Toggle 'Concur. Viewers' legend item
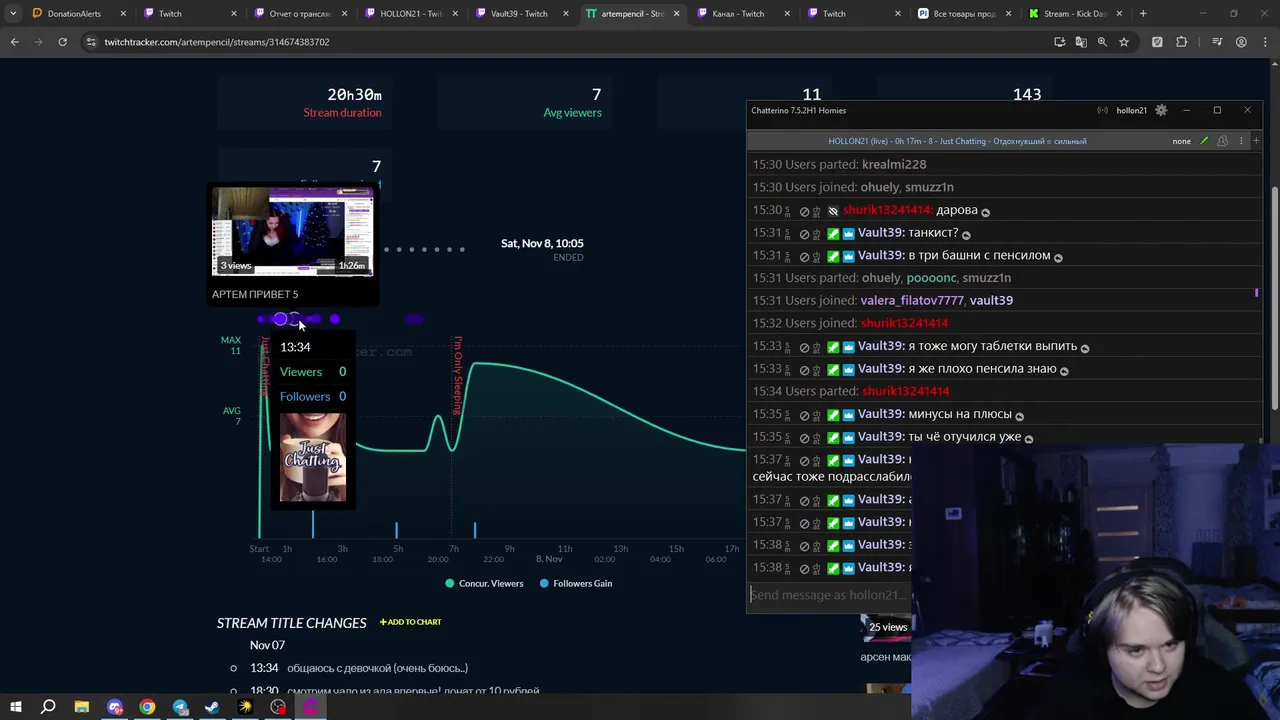The height and width of the screenshot is (720, 1280). tap(483, 583)
